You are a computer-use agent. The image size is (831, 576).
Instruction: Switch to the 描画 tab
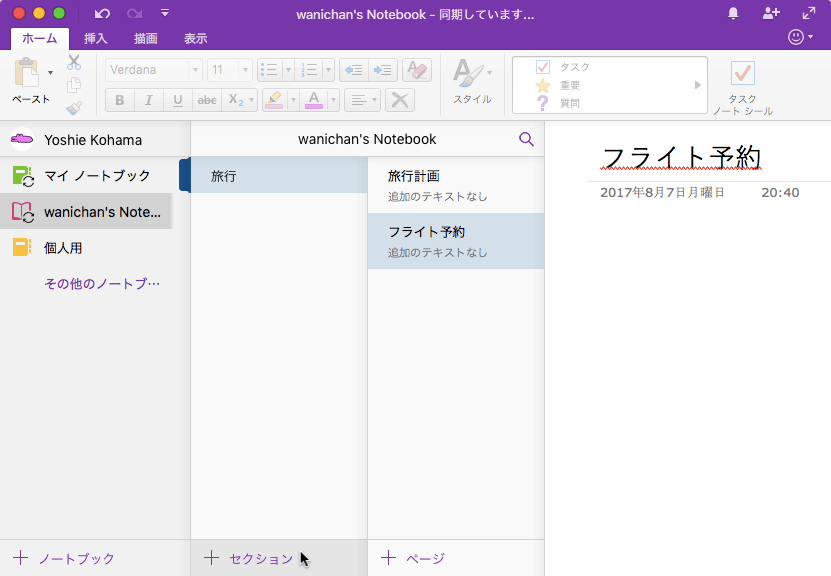(146, 39)
